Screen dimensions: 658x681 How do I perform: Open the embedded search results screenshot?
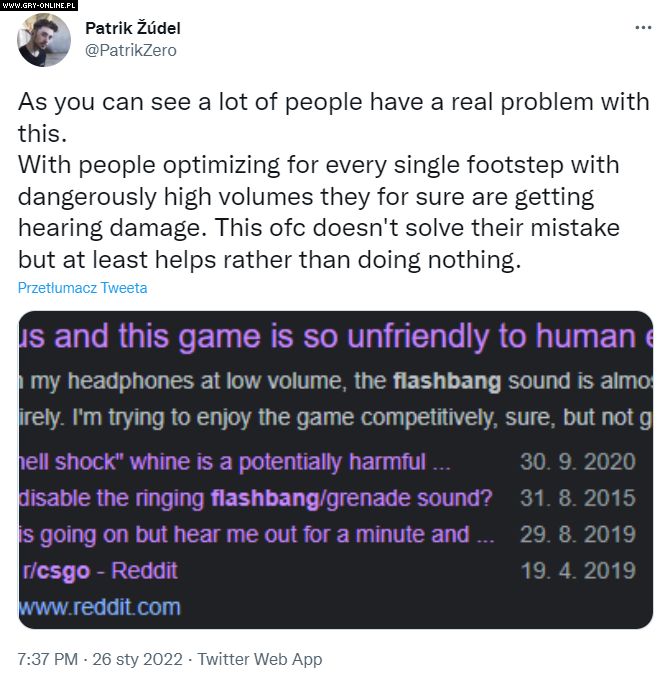335,470
